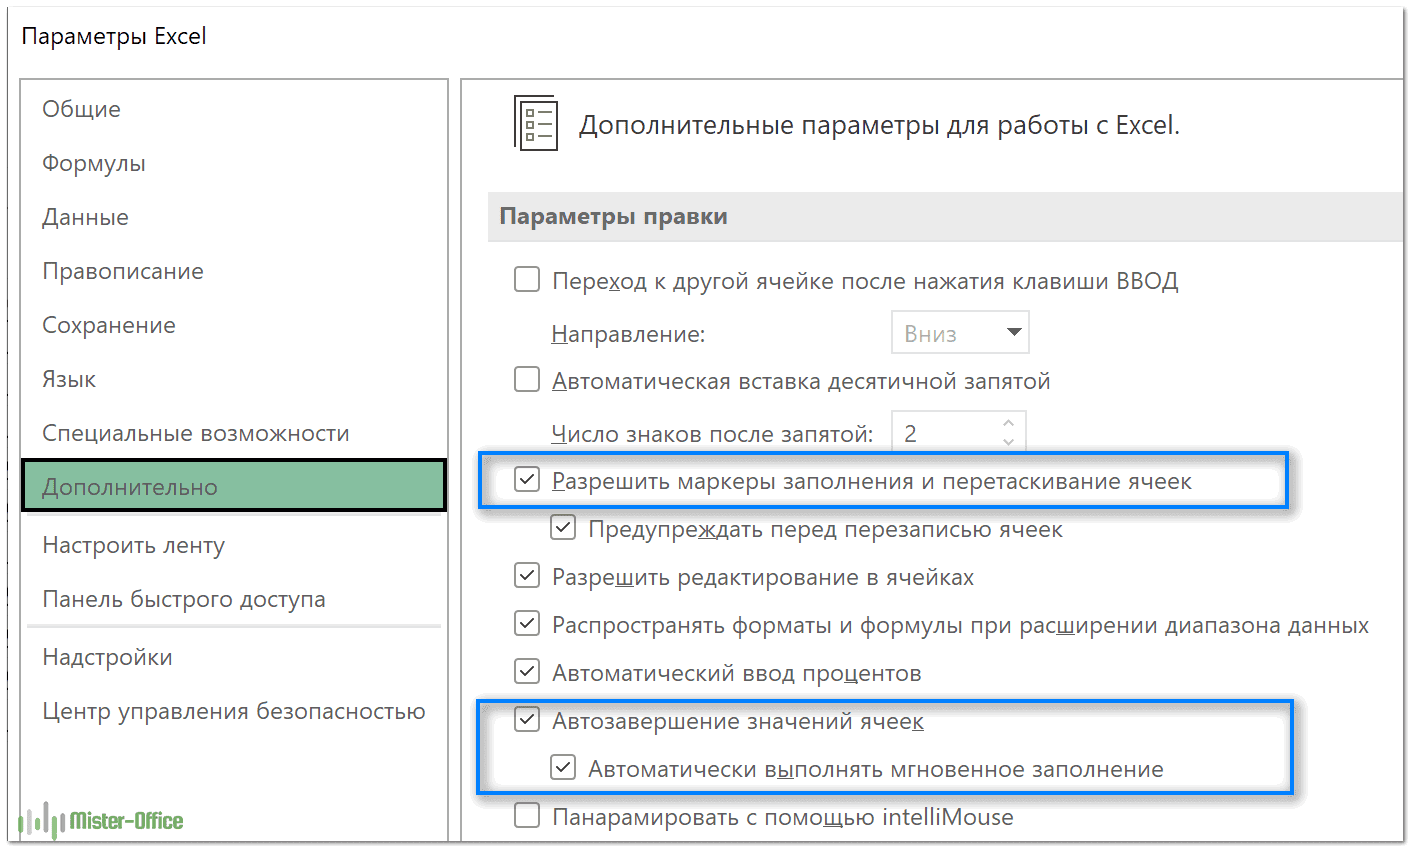Click the Число знаков после запятой field
The height and width of the screenshot is (848, 1410).
(x=945, y=433)
